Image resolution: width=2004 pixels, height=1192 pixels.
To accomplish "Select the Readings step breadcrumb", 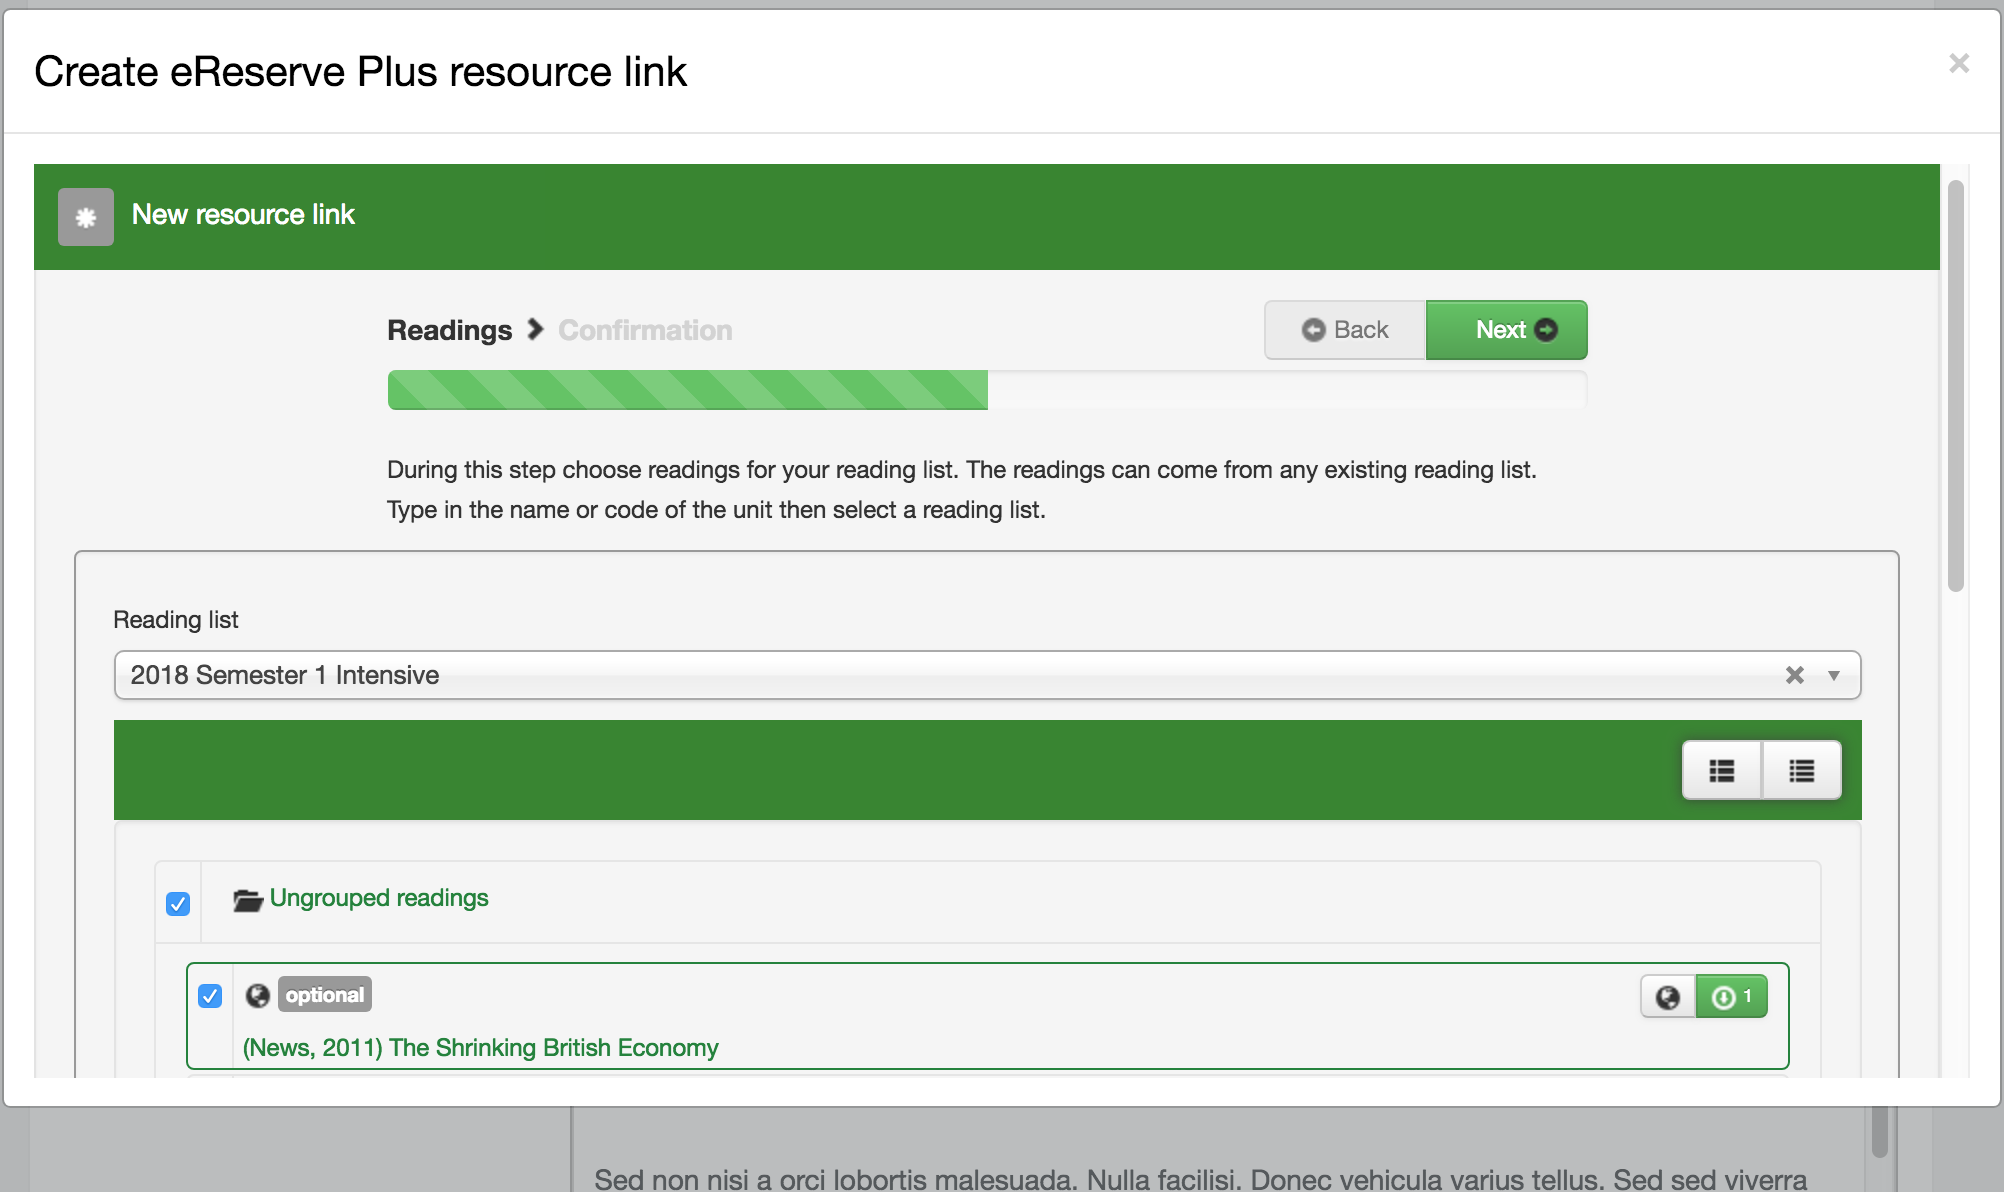I will point(449,330).
